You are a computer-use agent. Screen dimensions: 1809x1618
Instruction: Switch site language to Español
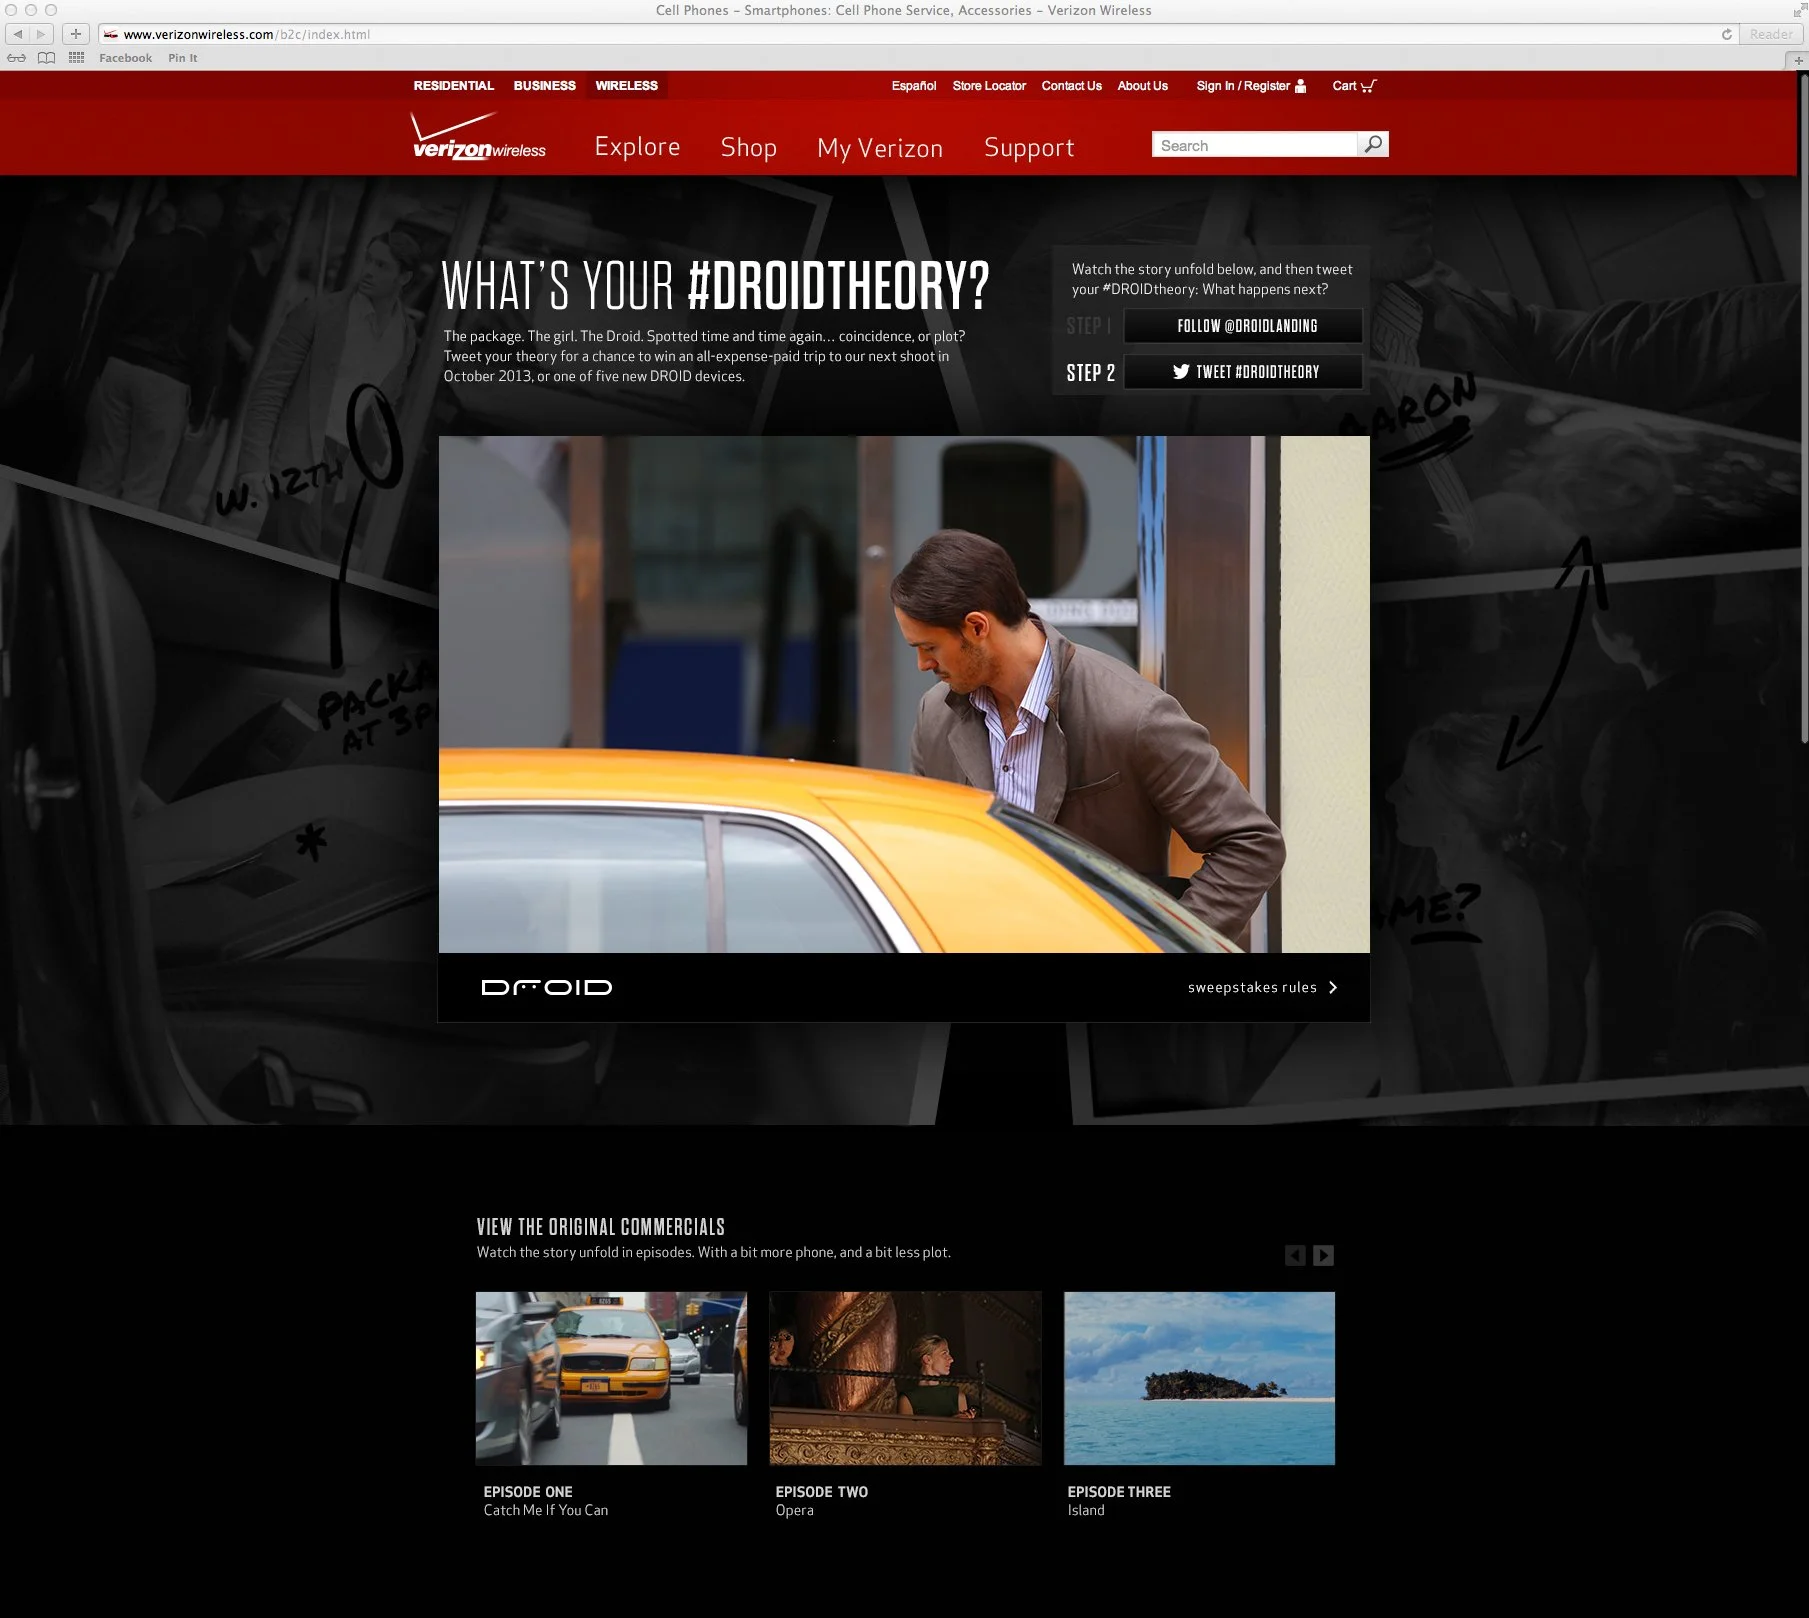pyautogui.click(x=914, y=86)
